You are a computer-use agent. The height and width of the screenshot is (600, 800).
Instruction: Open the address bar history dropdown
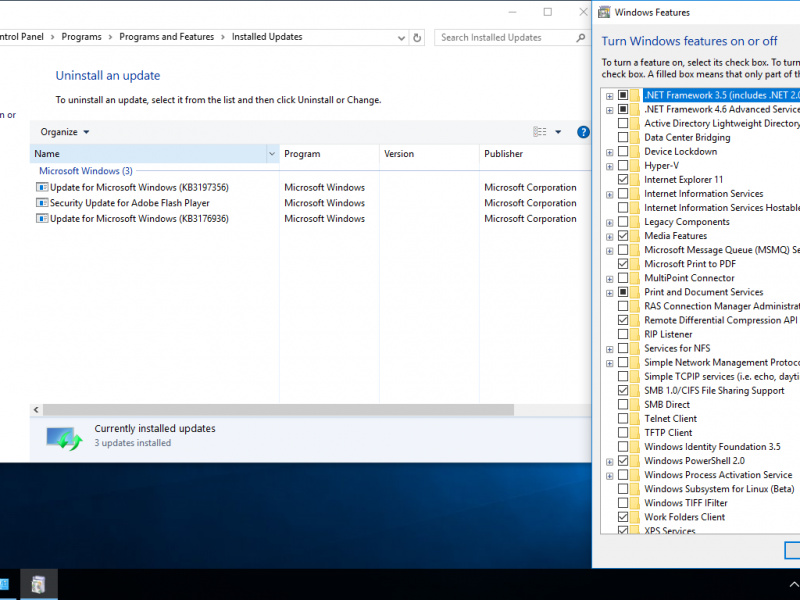click(402, 38)
